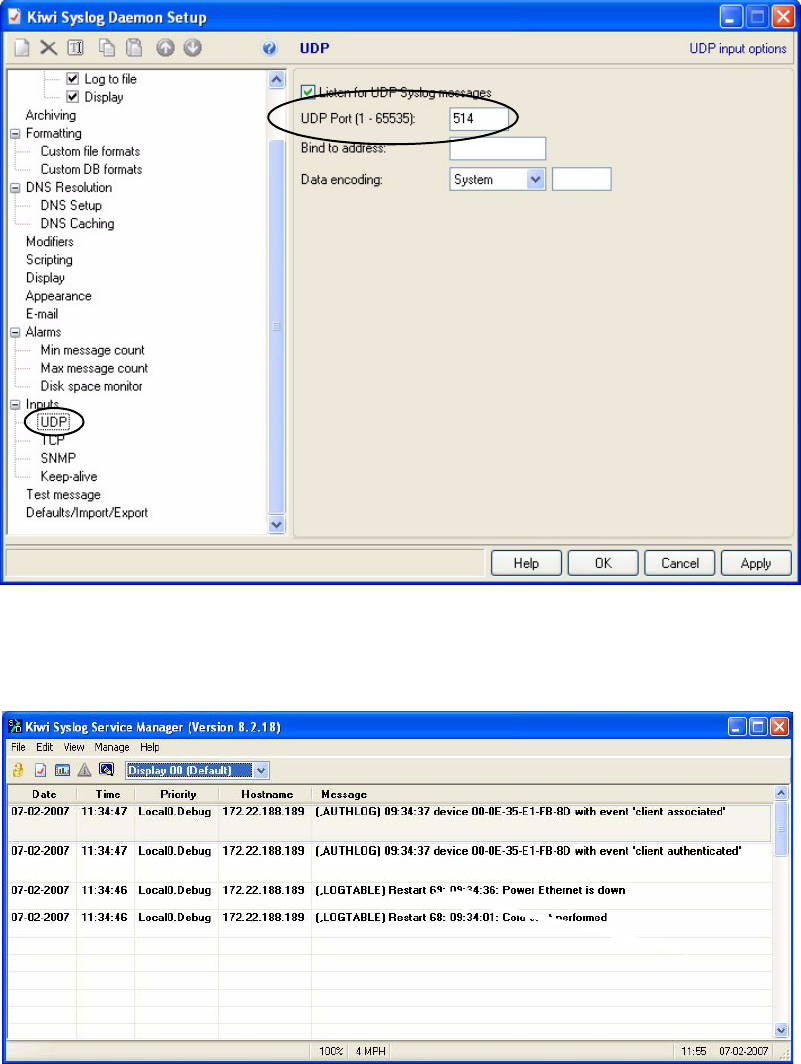The width and height of the screenshot is (801, 1064).
Task: Collapse the Formatting tree node
Action: (15, 134)
